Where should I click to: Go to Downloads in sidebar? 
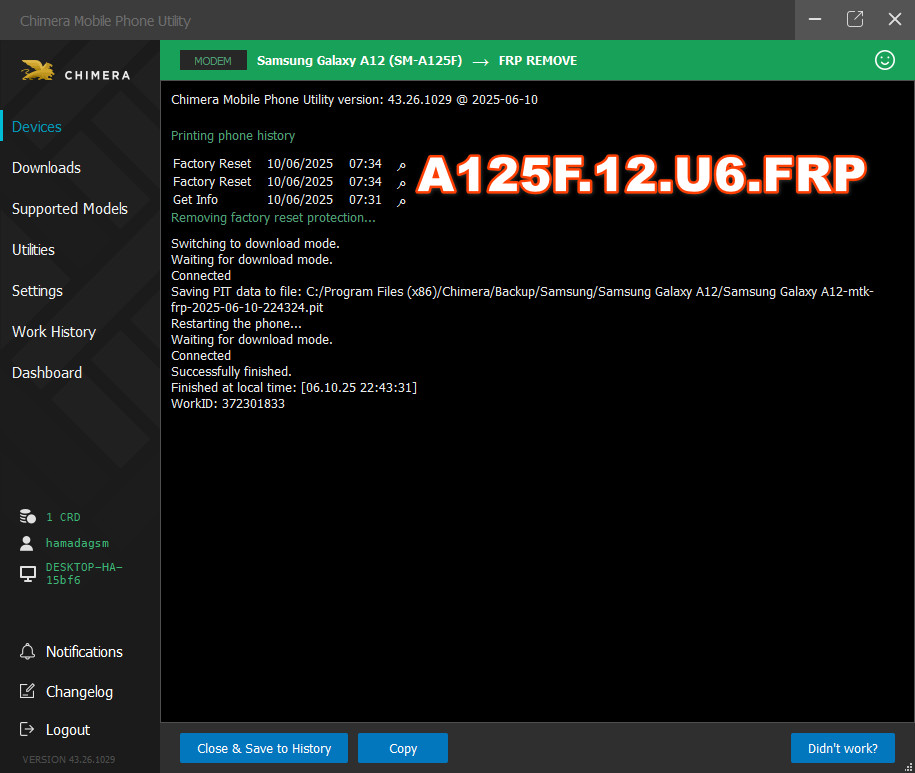[x=47, y=168]
